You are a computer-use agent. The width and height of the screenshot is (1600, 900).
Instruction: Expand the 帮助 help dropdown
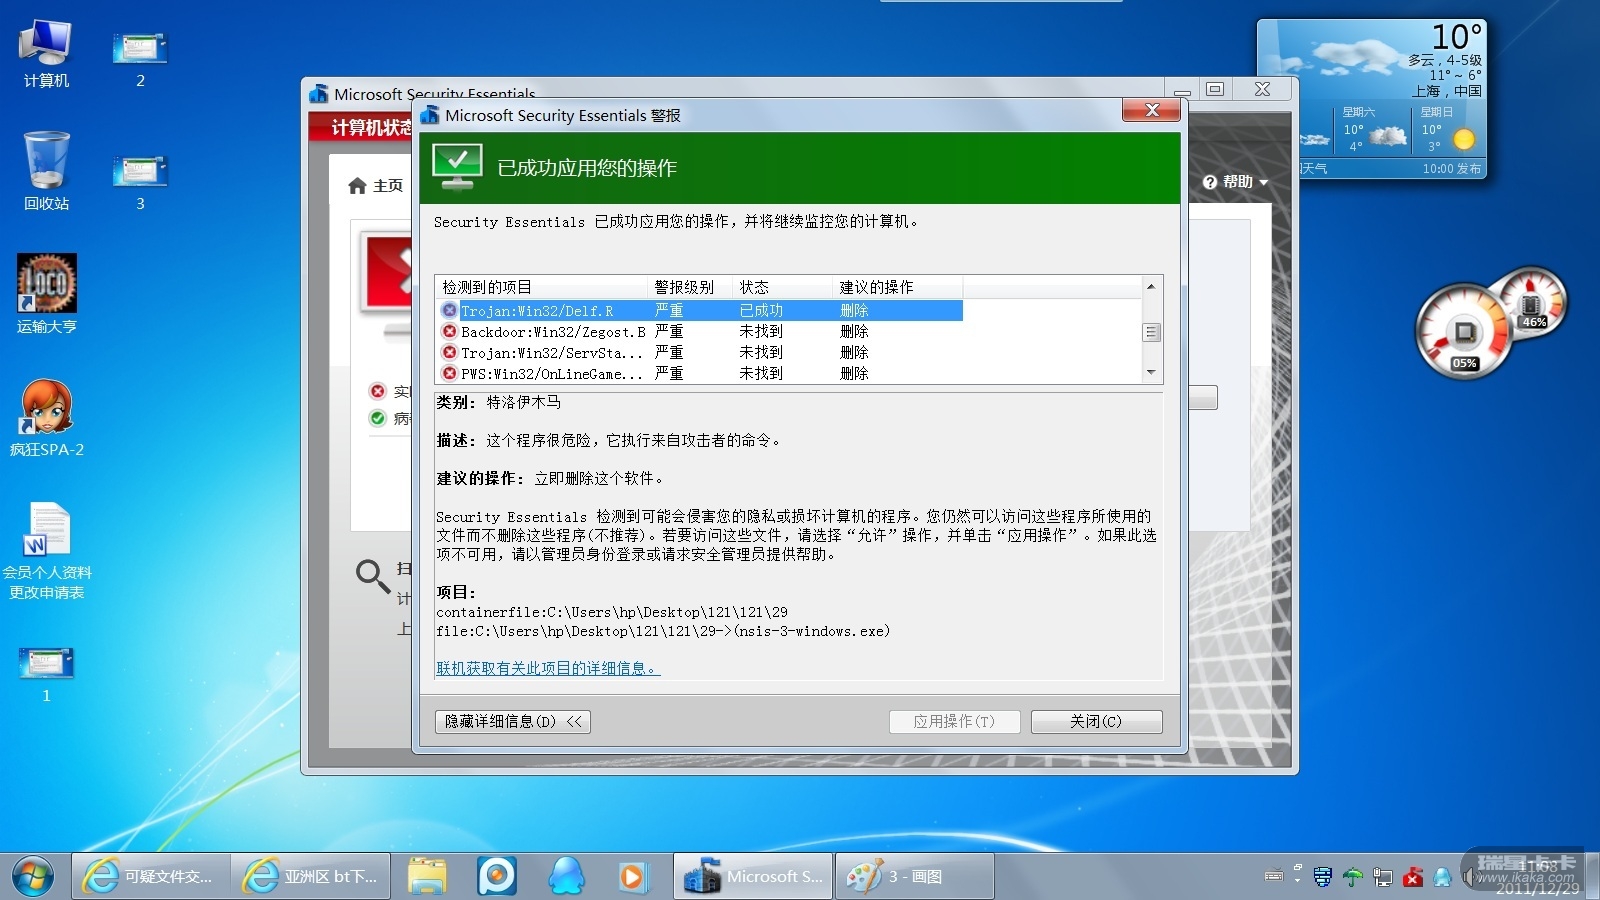[1236, 182]
